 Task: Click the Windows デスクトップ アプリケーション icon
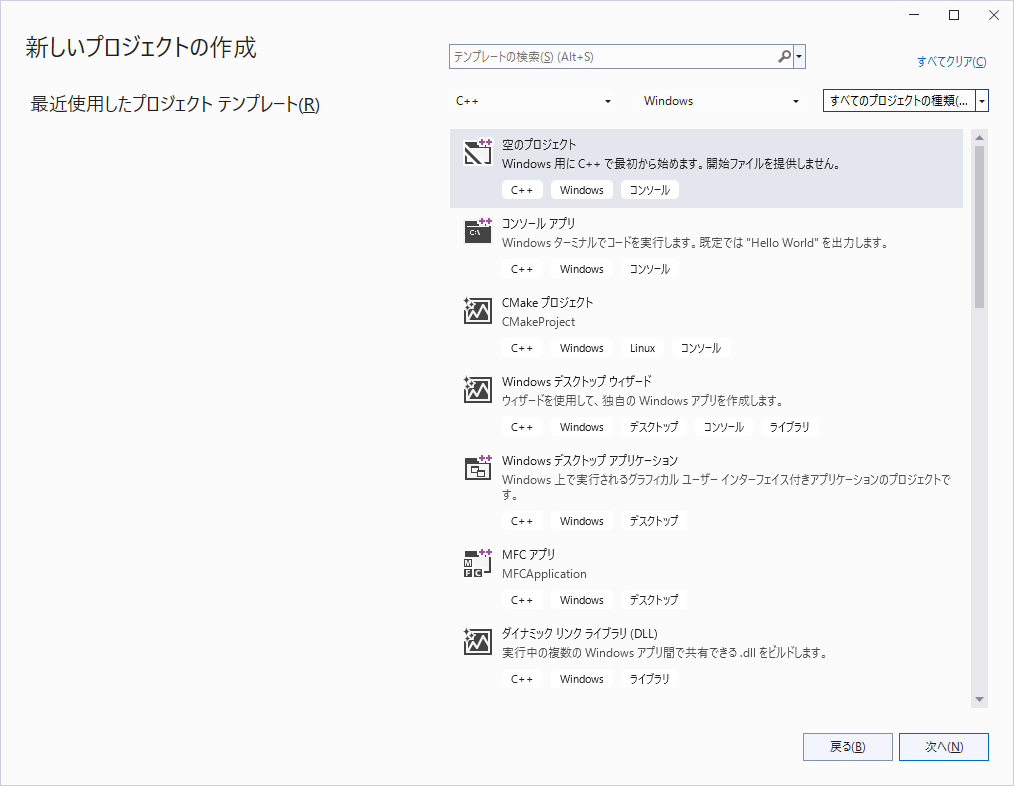pyautogui.click(x=478, y=468)
